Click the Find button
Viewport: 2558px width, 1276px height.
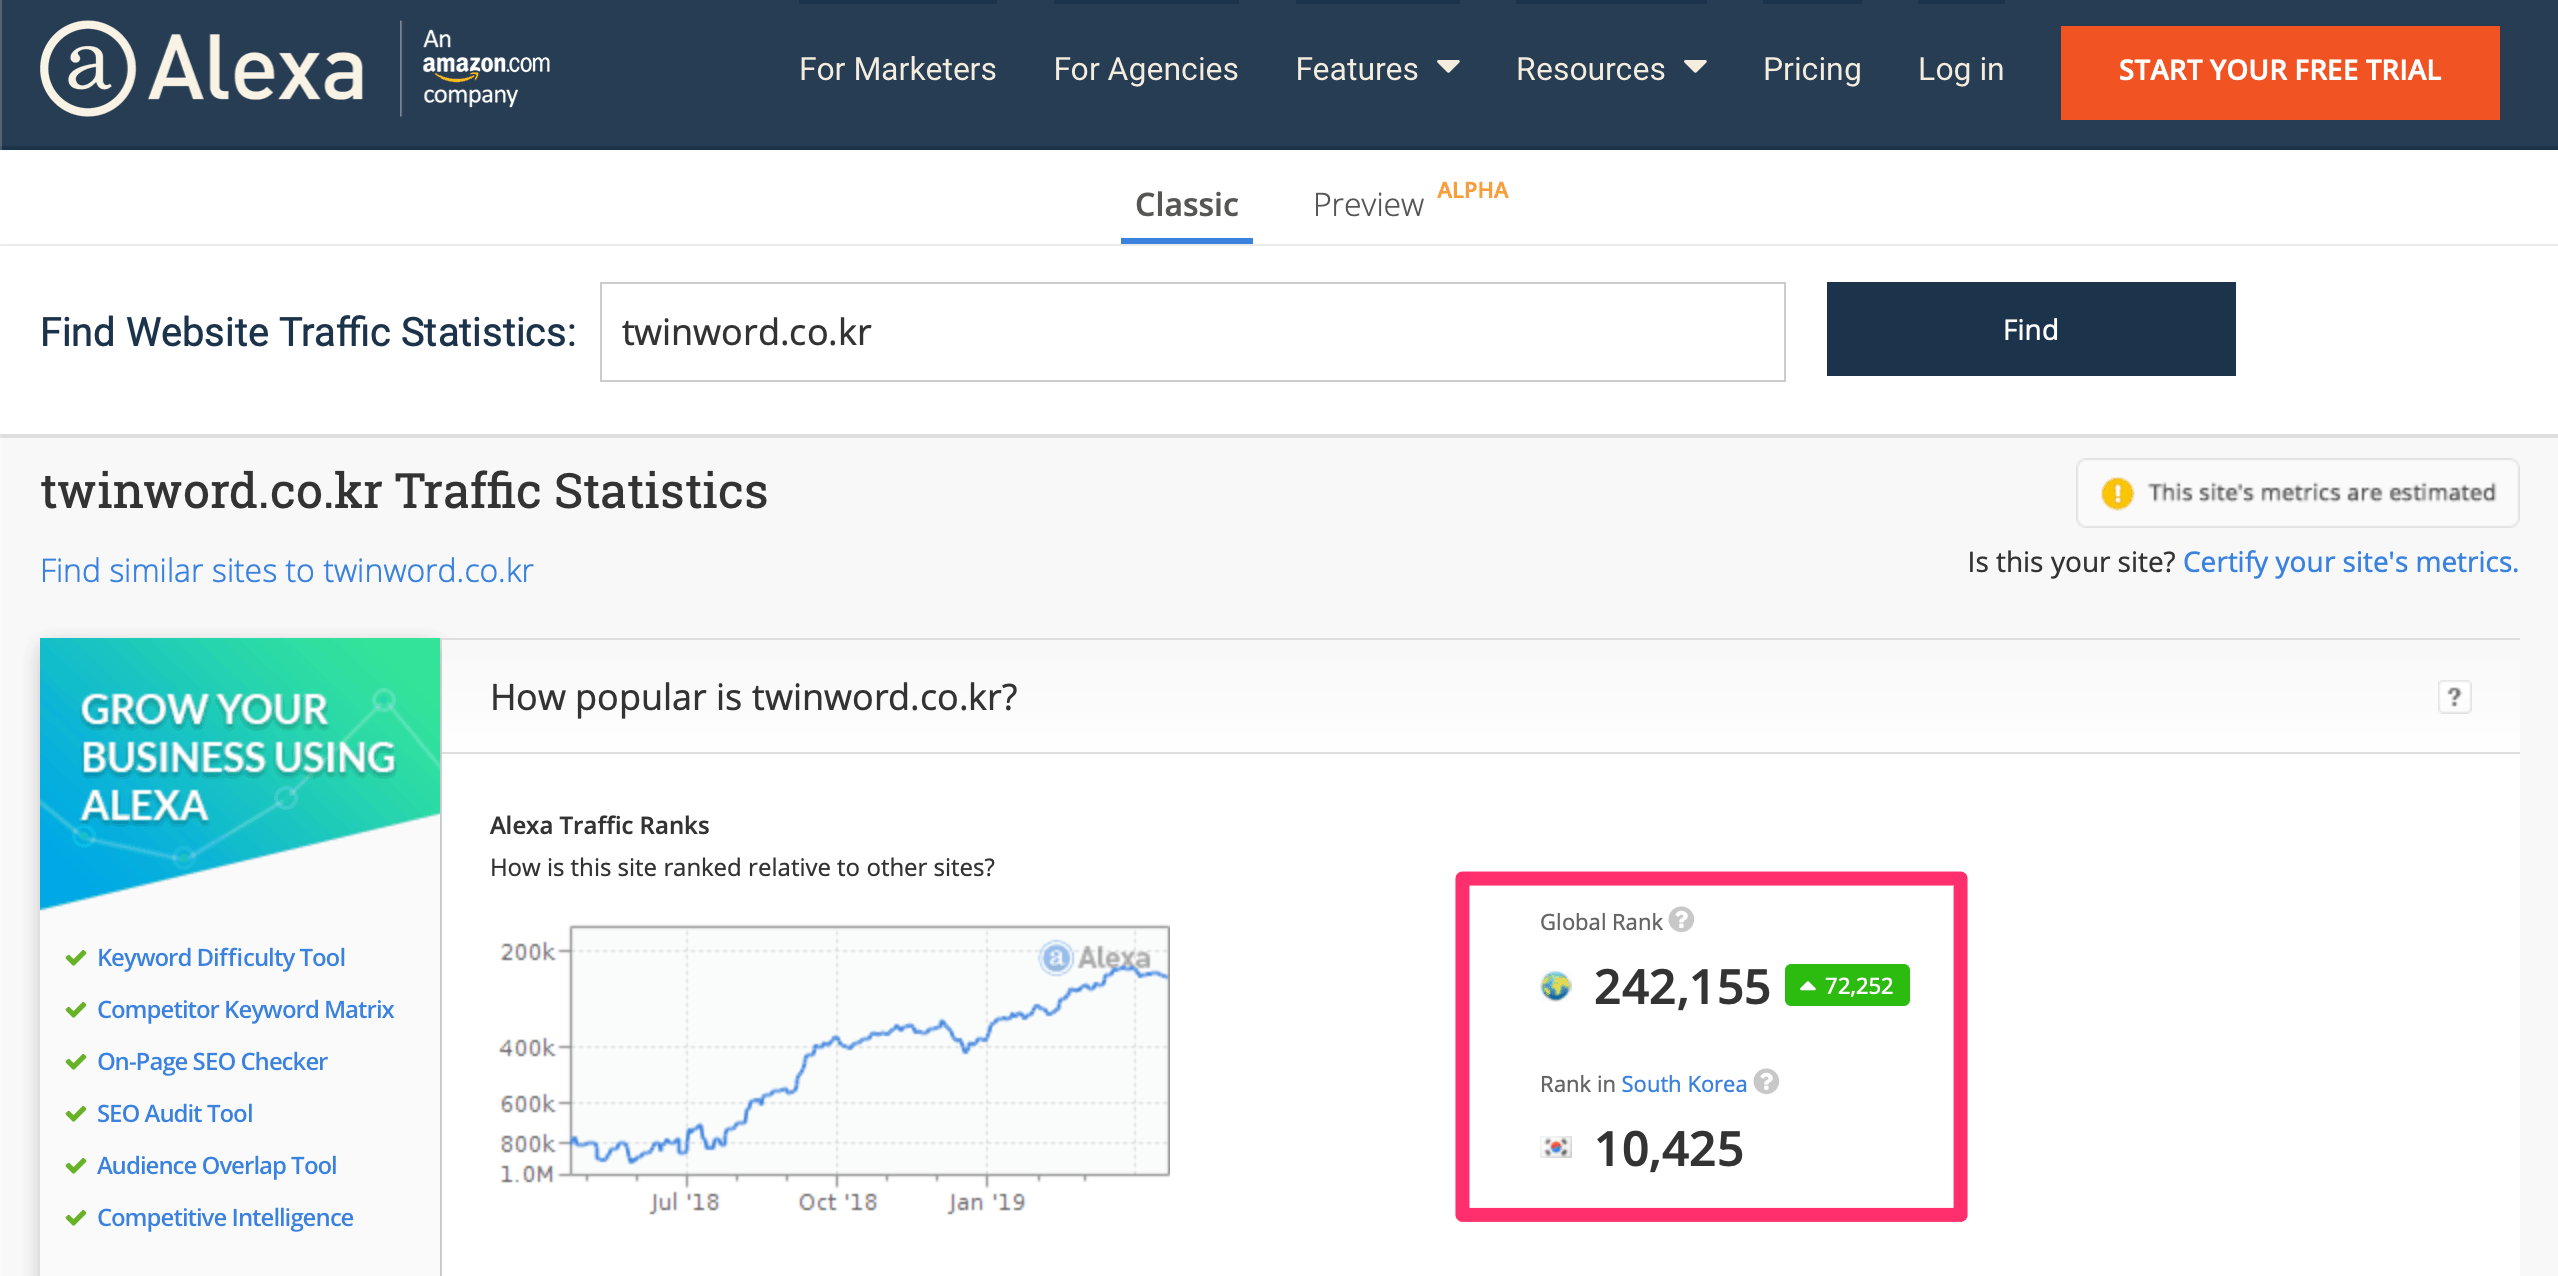pos(2030,329)
